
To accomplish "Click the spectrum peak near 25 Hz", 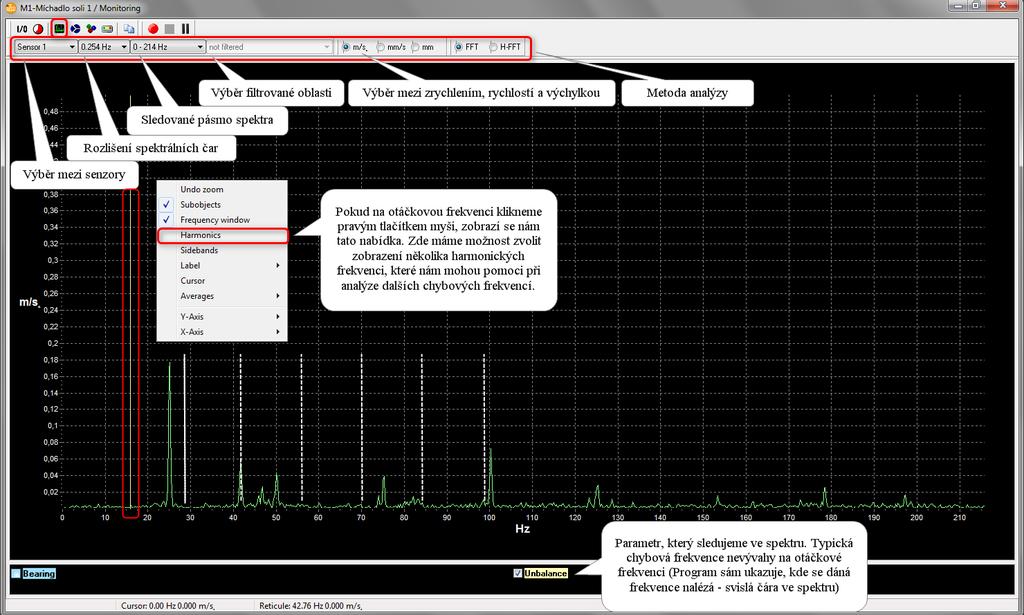I will [x=170, y=434].
